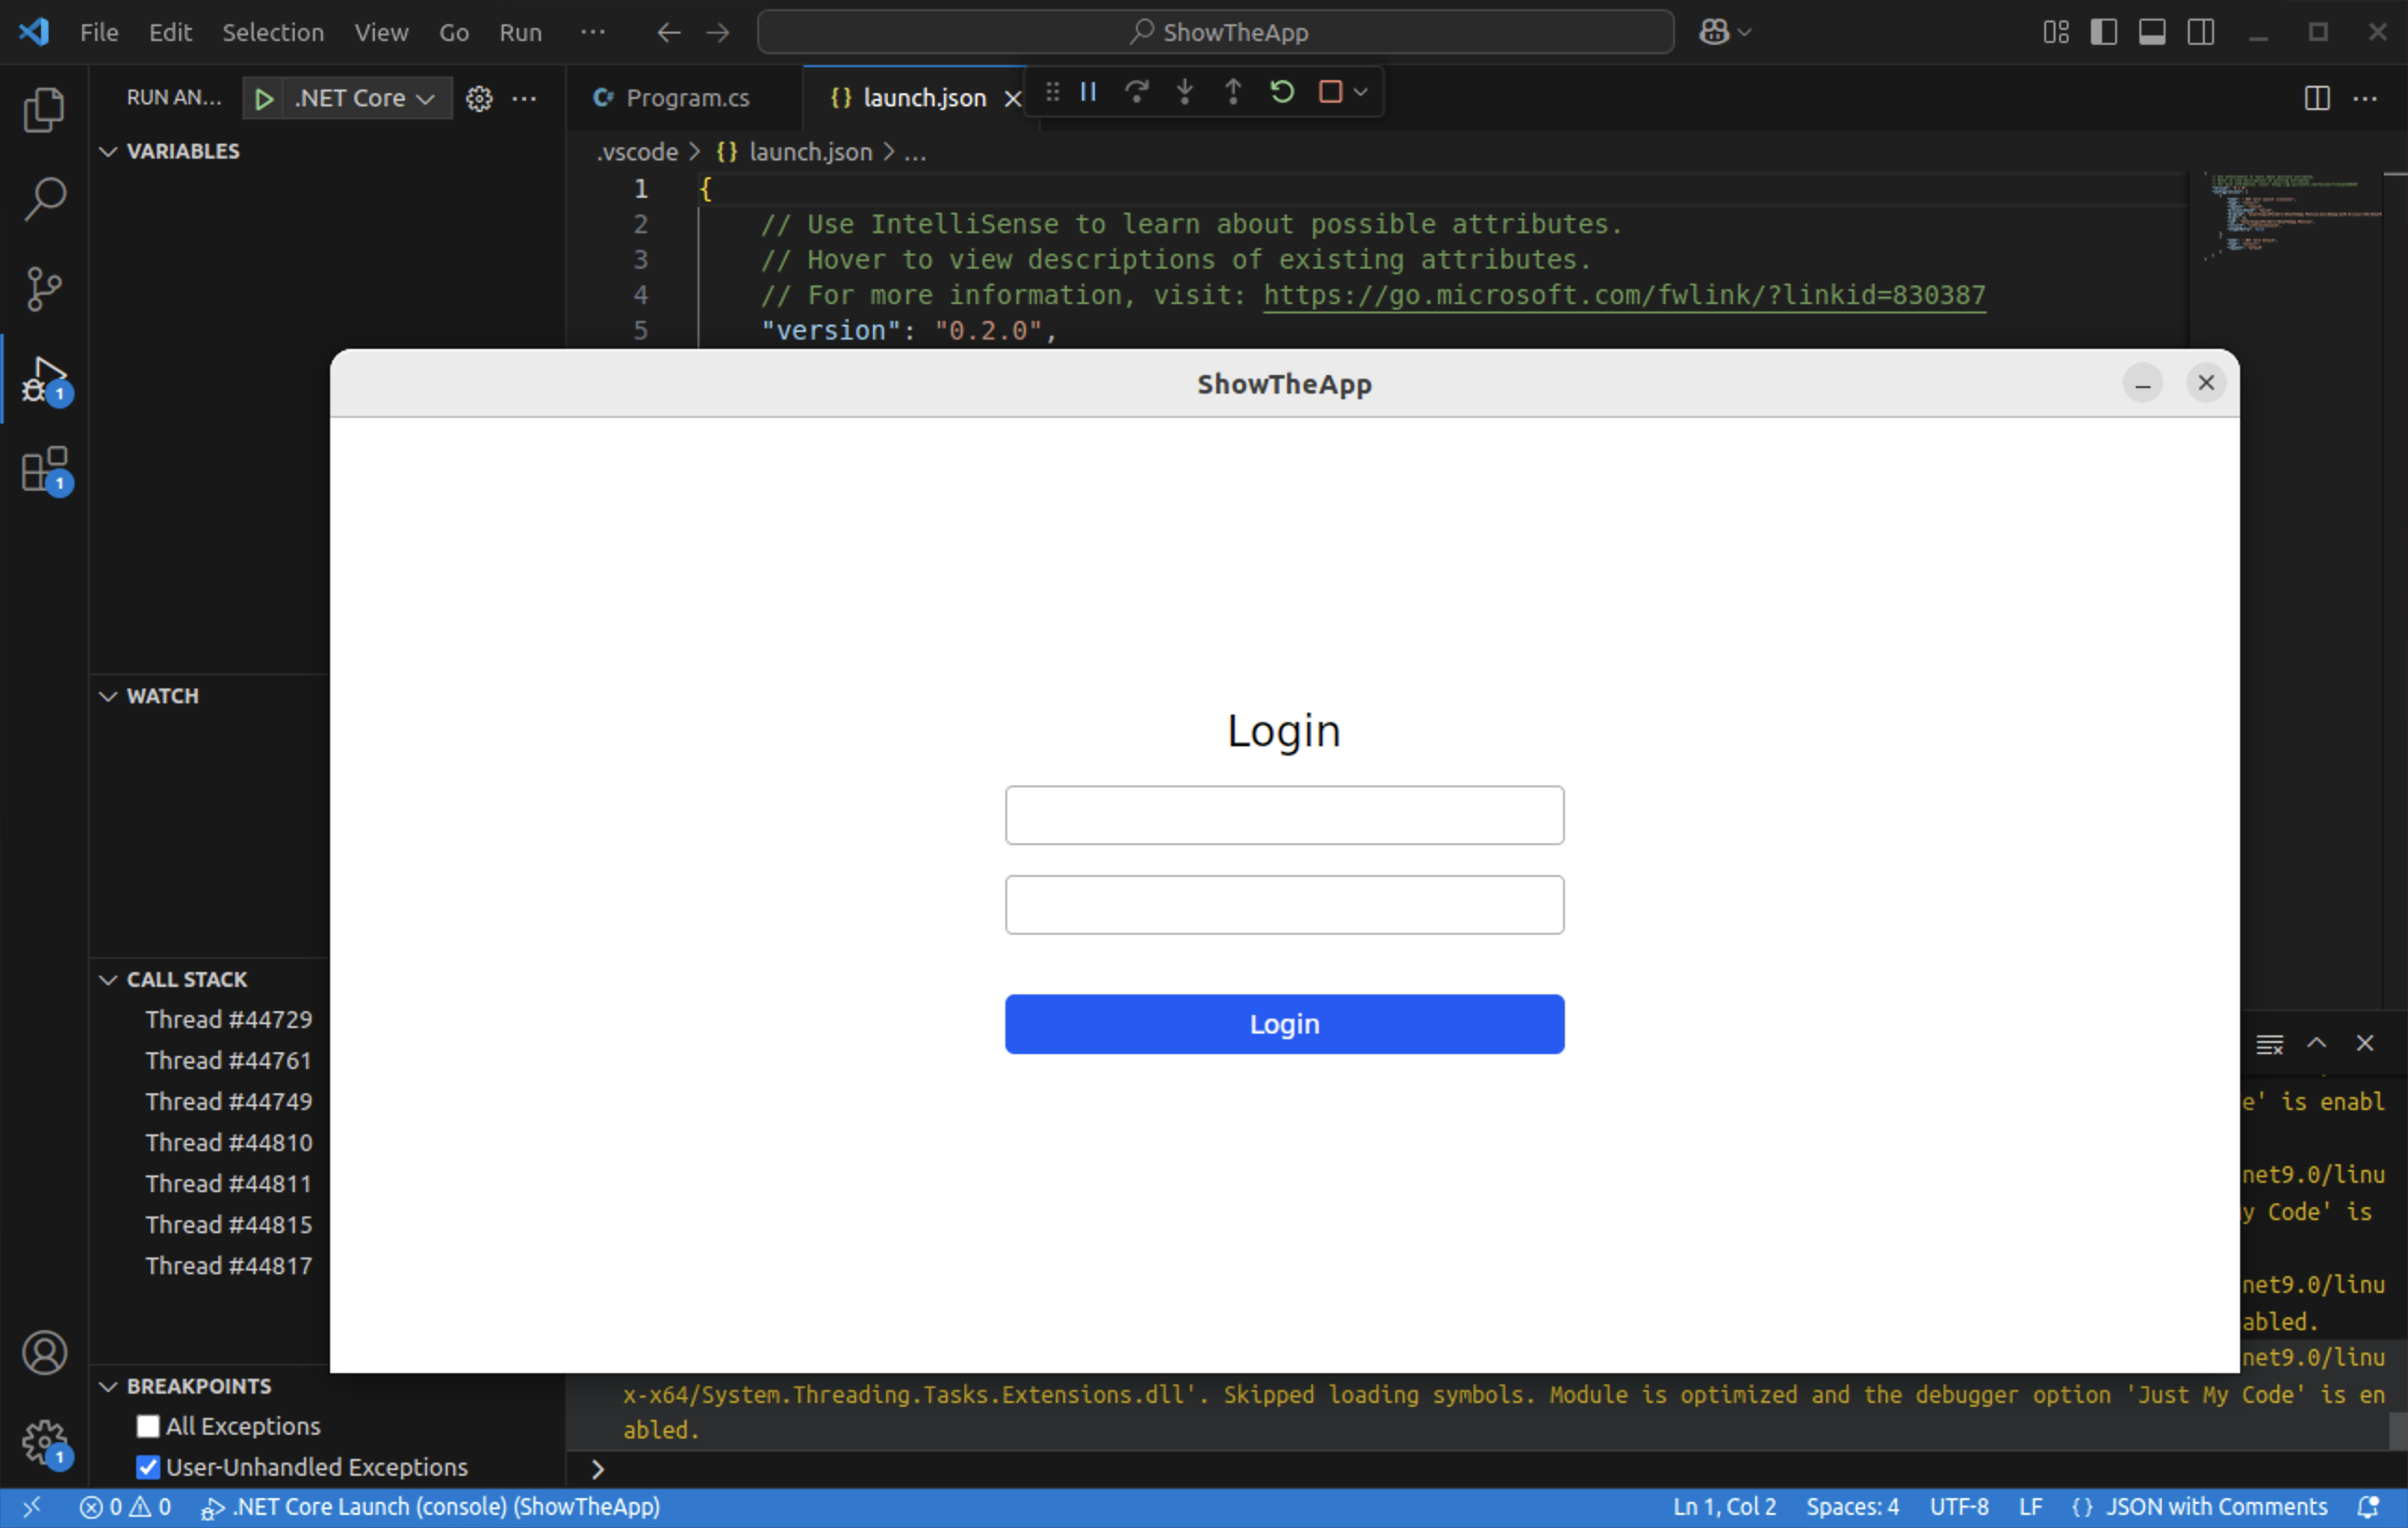Open Run and Debug more actions ellipsis
Image resolution: width=2408 pixels, height=1528 pixels.
pyautogui.click(x=524, y=98)
